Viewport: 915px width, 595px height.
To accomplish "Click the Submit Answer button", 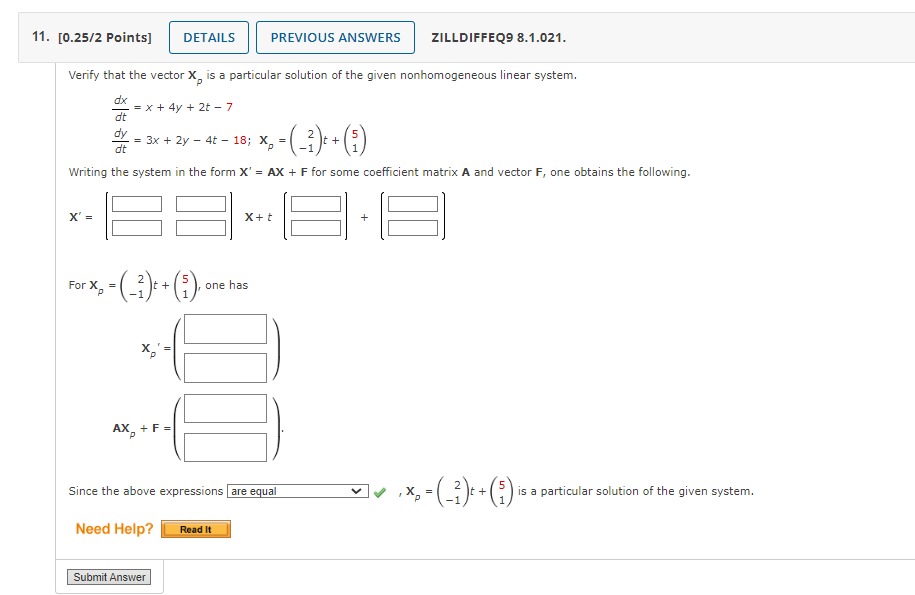I will 109,577.
